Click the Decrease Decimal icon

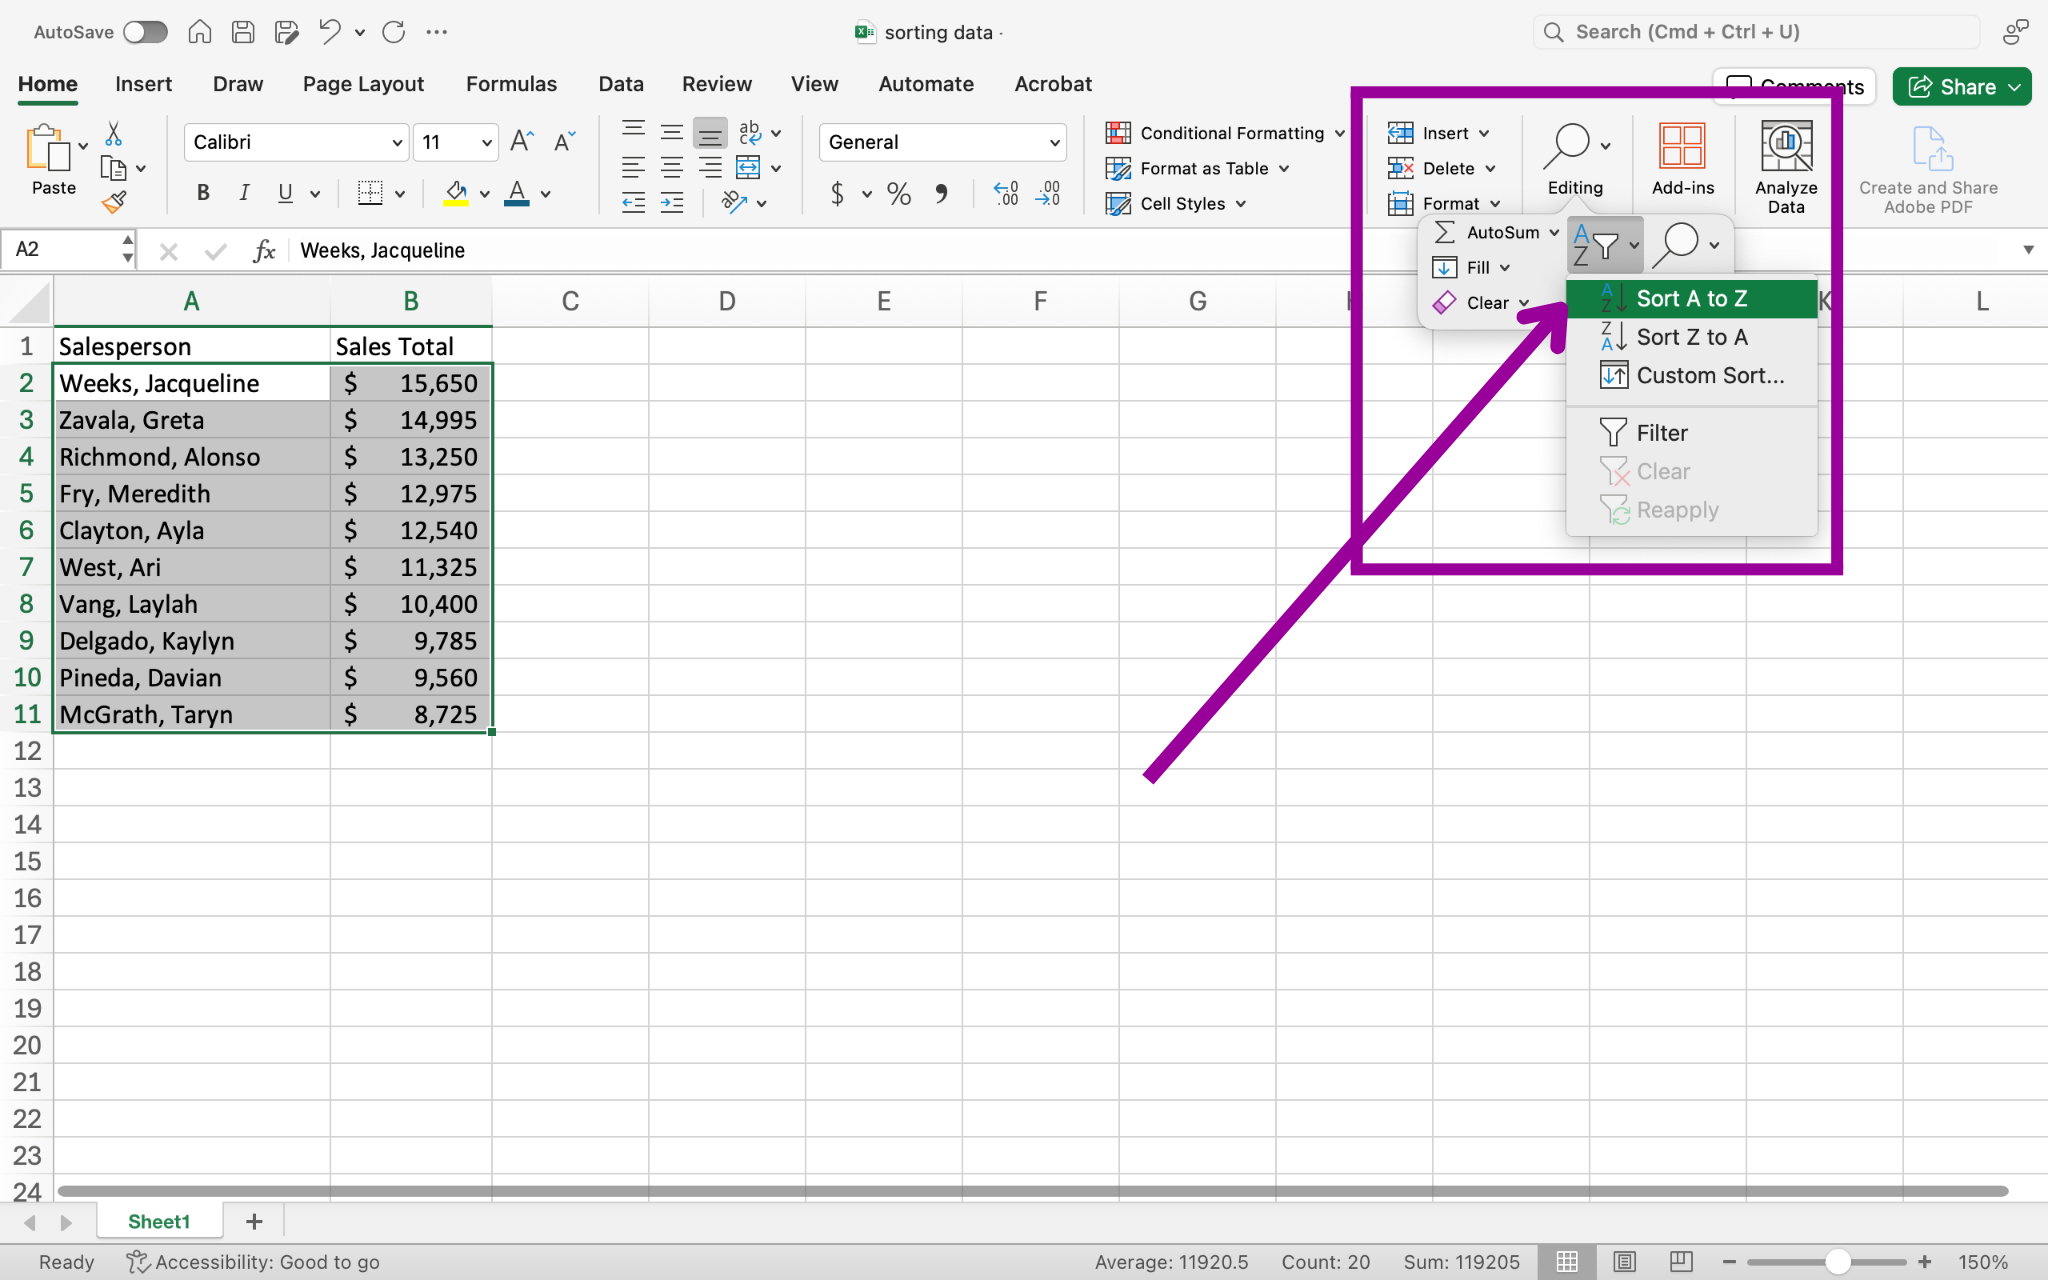click(1048, 194)
